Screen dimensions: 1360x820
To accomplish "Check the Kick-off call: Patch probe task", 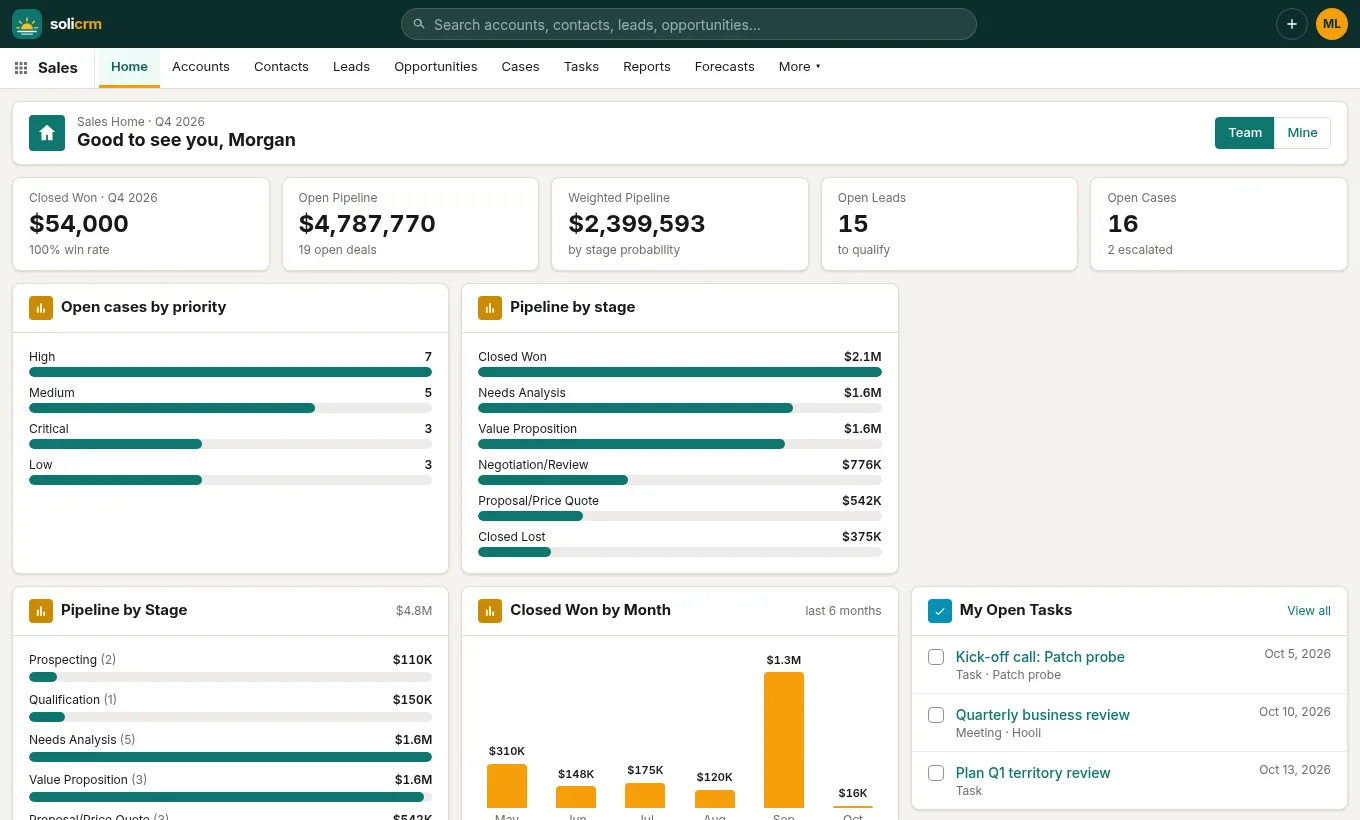I will (x=936, y=657).
